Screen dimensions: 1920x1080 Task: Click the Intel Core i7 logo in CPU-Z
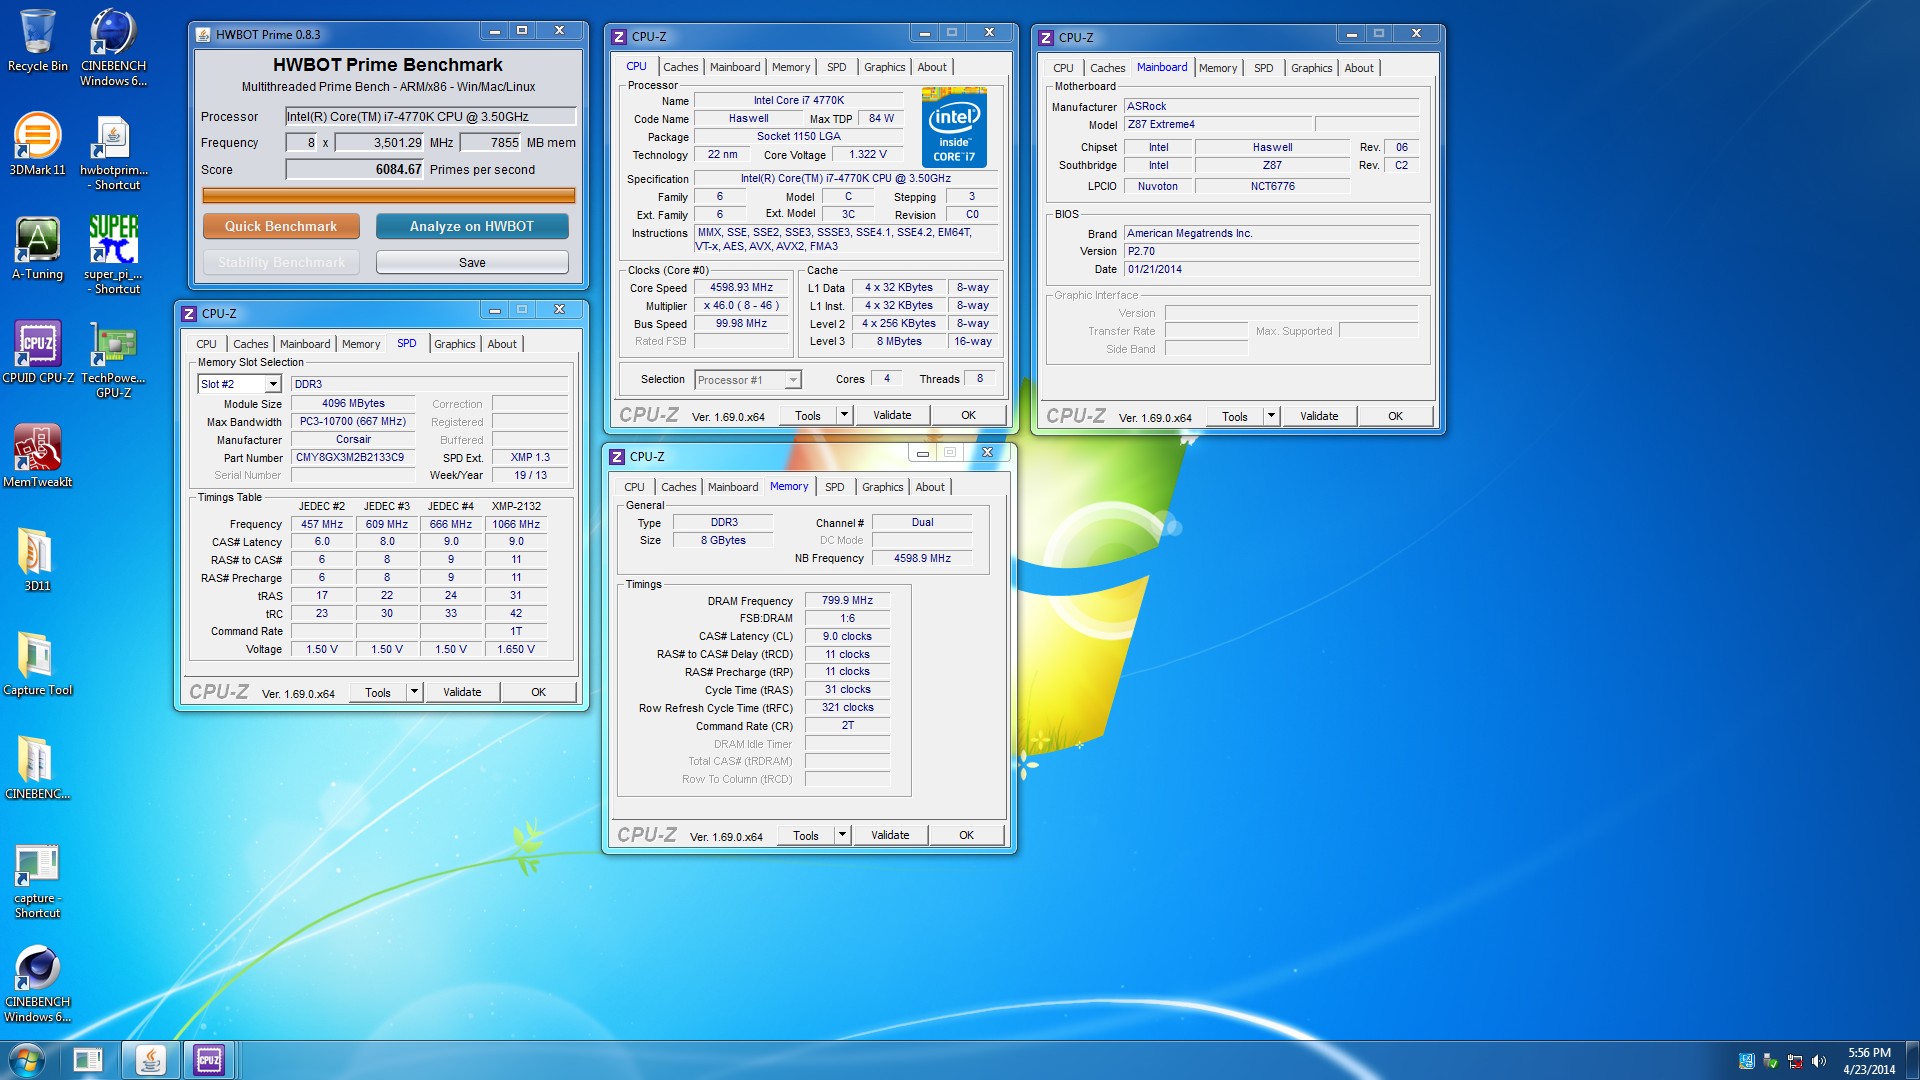click(x=954, y=127)
